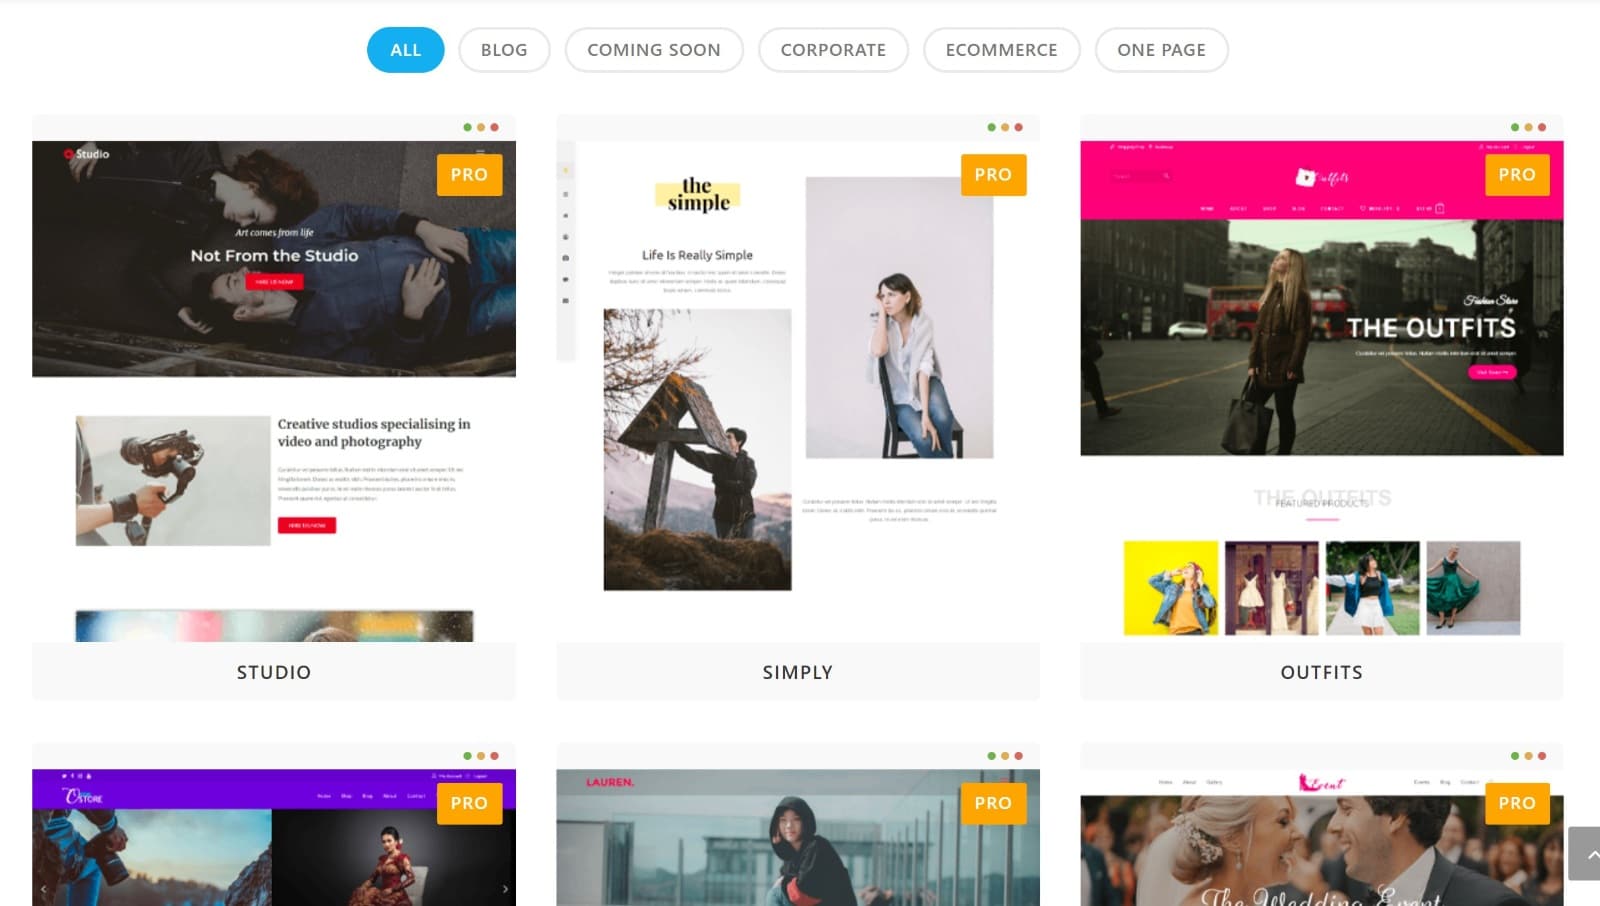Click the PRO badge on Studio theme
The image size is (1600, 906).
point(469,175)
